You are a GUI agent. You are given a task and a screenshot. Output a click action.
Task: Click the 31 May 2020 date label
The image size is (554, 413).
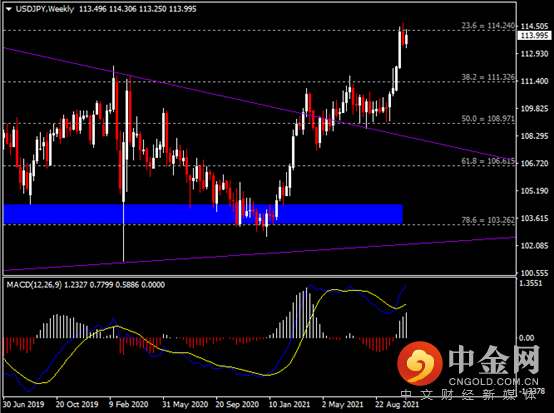click(185, 404)
